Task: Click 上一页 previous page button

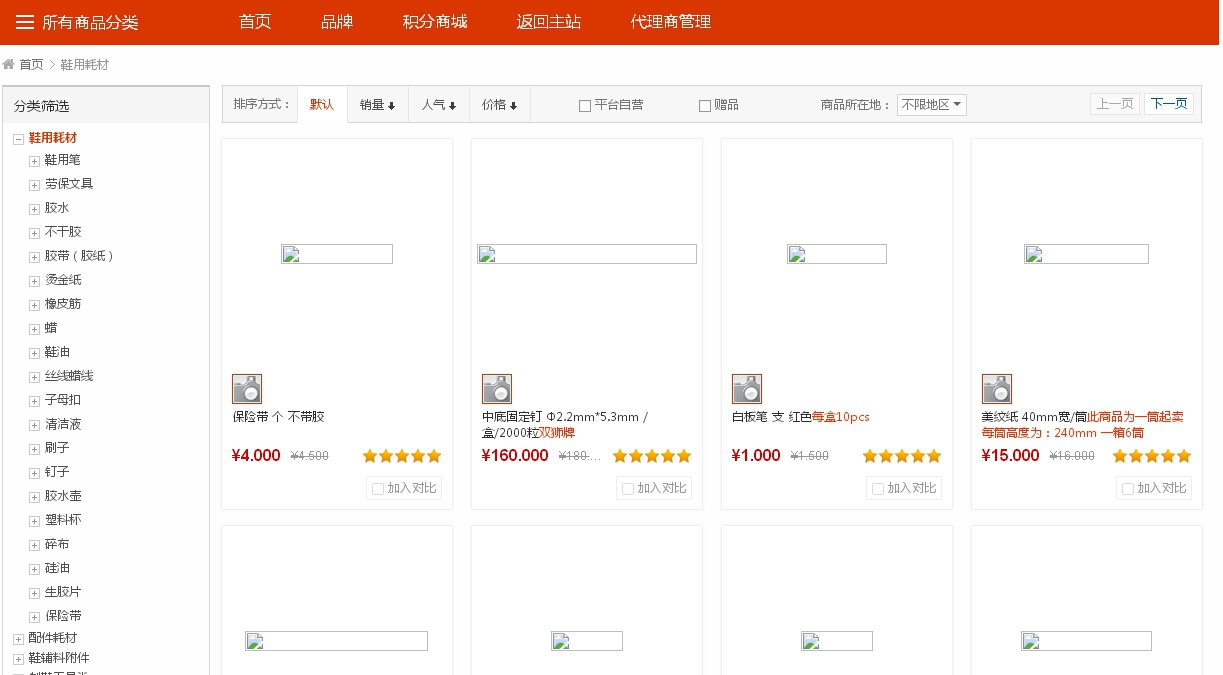Action: (x=1115, y=104)
